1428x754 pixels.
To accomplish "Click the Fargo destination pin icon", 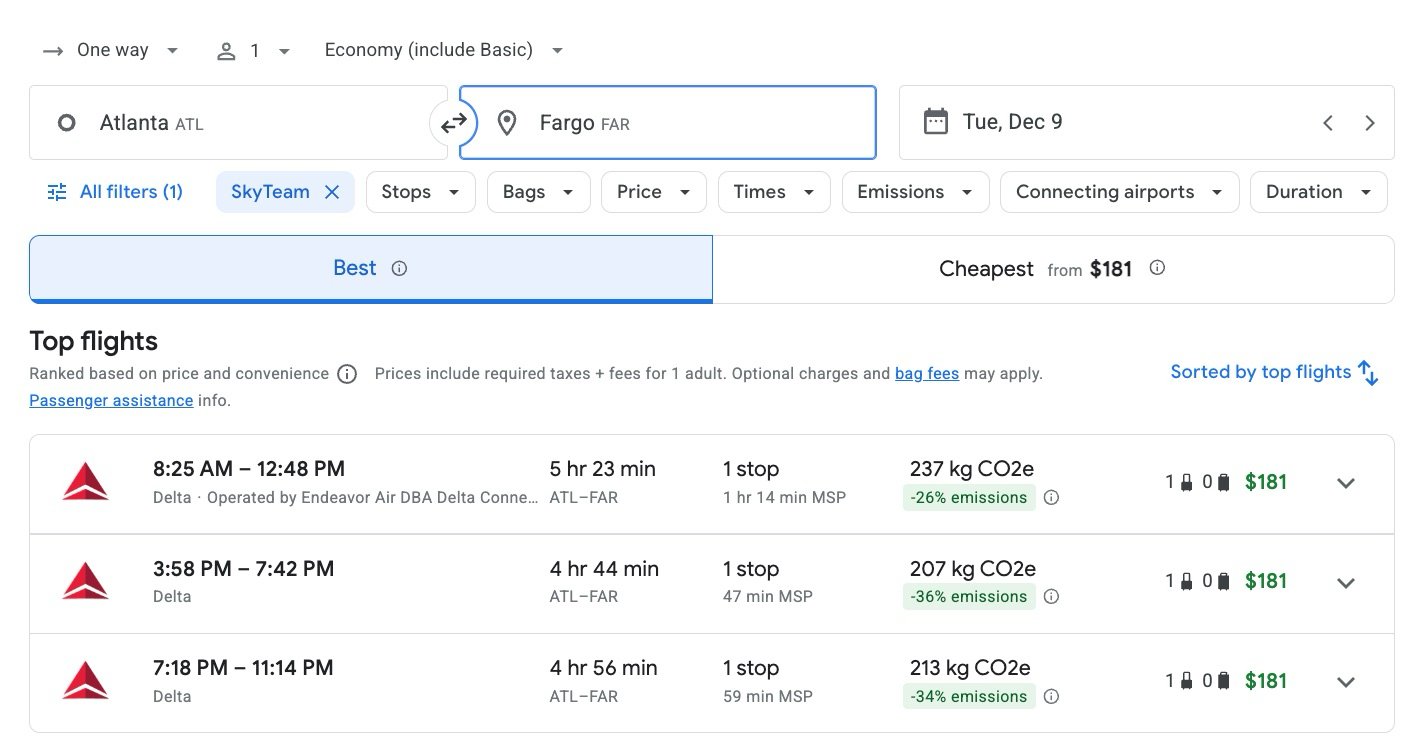I will pyautogui.click(x=507, y=122).
